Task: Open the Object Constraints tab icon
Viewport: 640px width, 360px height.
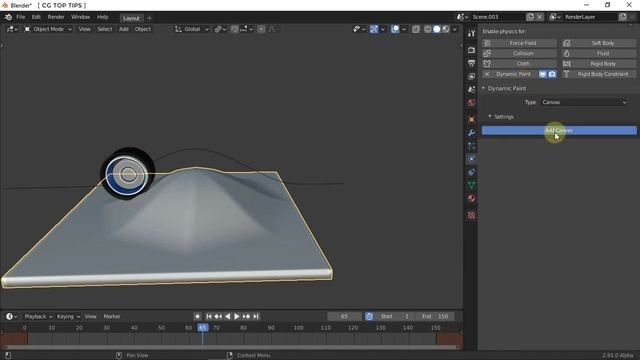Action: coord(471,172)
